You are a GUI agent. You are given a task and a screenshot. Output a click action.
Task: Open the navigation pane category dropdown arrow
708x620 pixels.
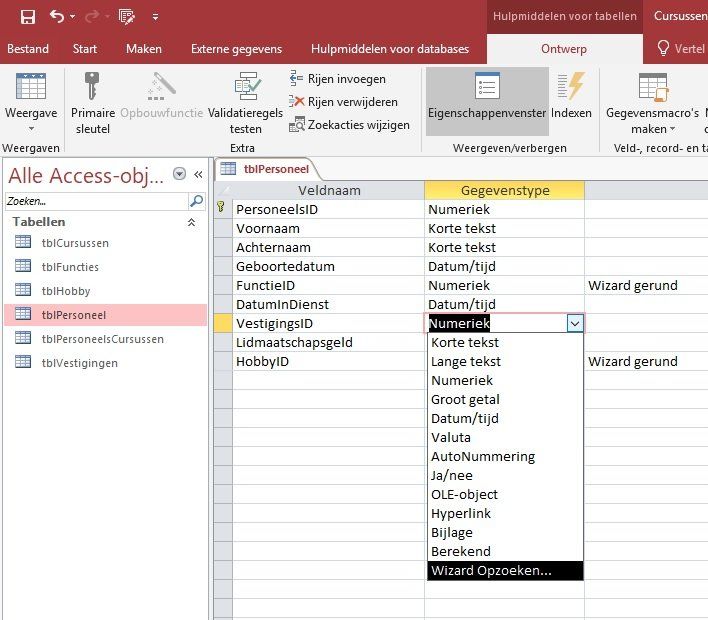point(179,174)
